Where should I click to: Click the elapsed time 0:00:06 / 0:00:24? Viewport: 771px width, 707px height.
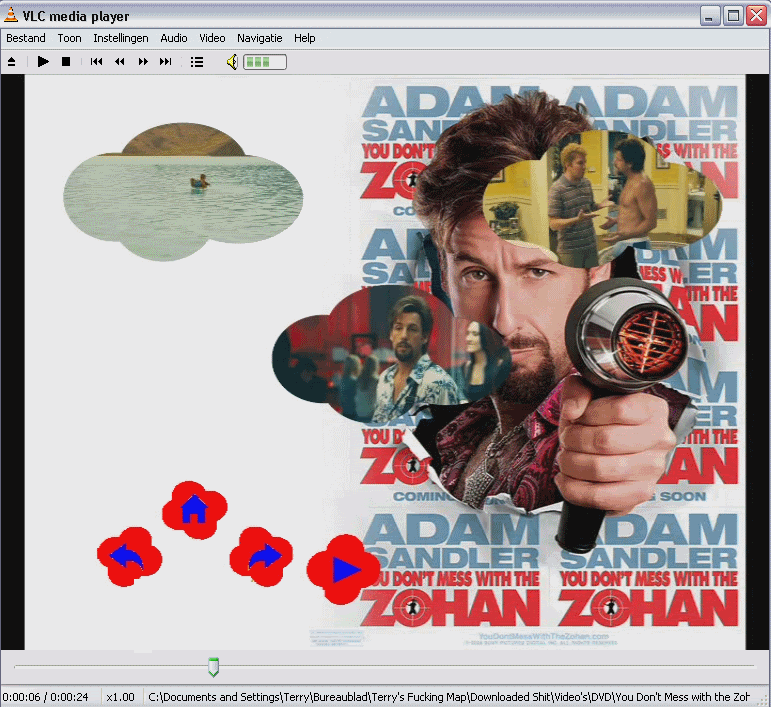point(45,697)
